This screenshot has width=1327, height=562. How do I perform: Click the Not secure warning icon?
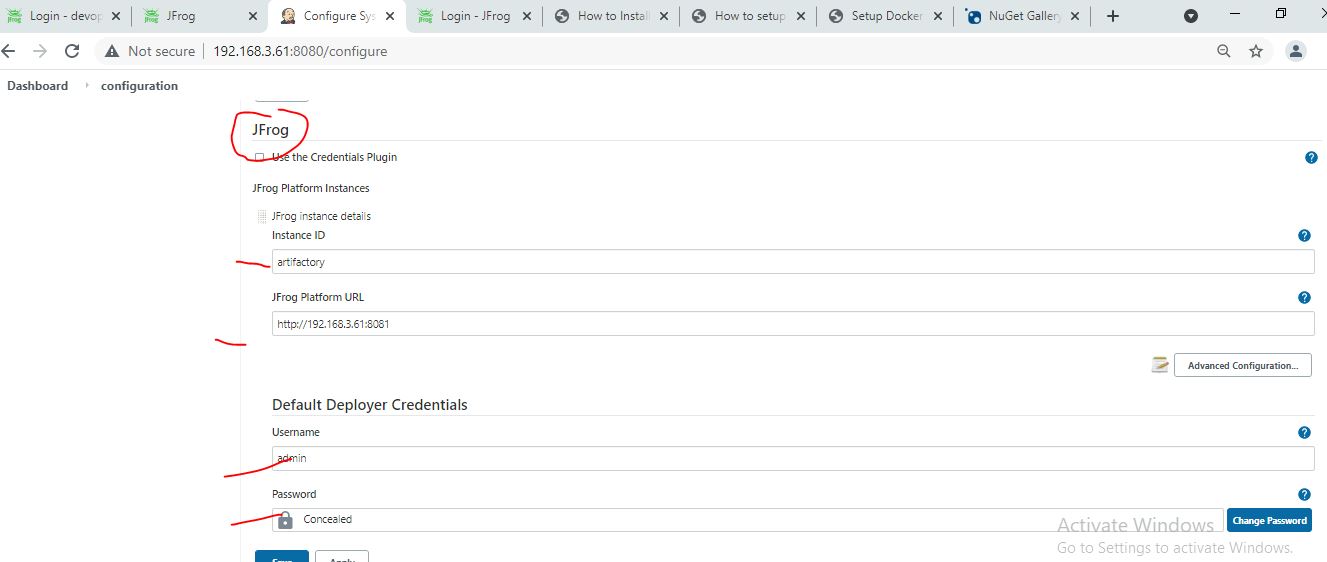point(110,51)
